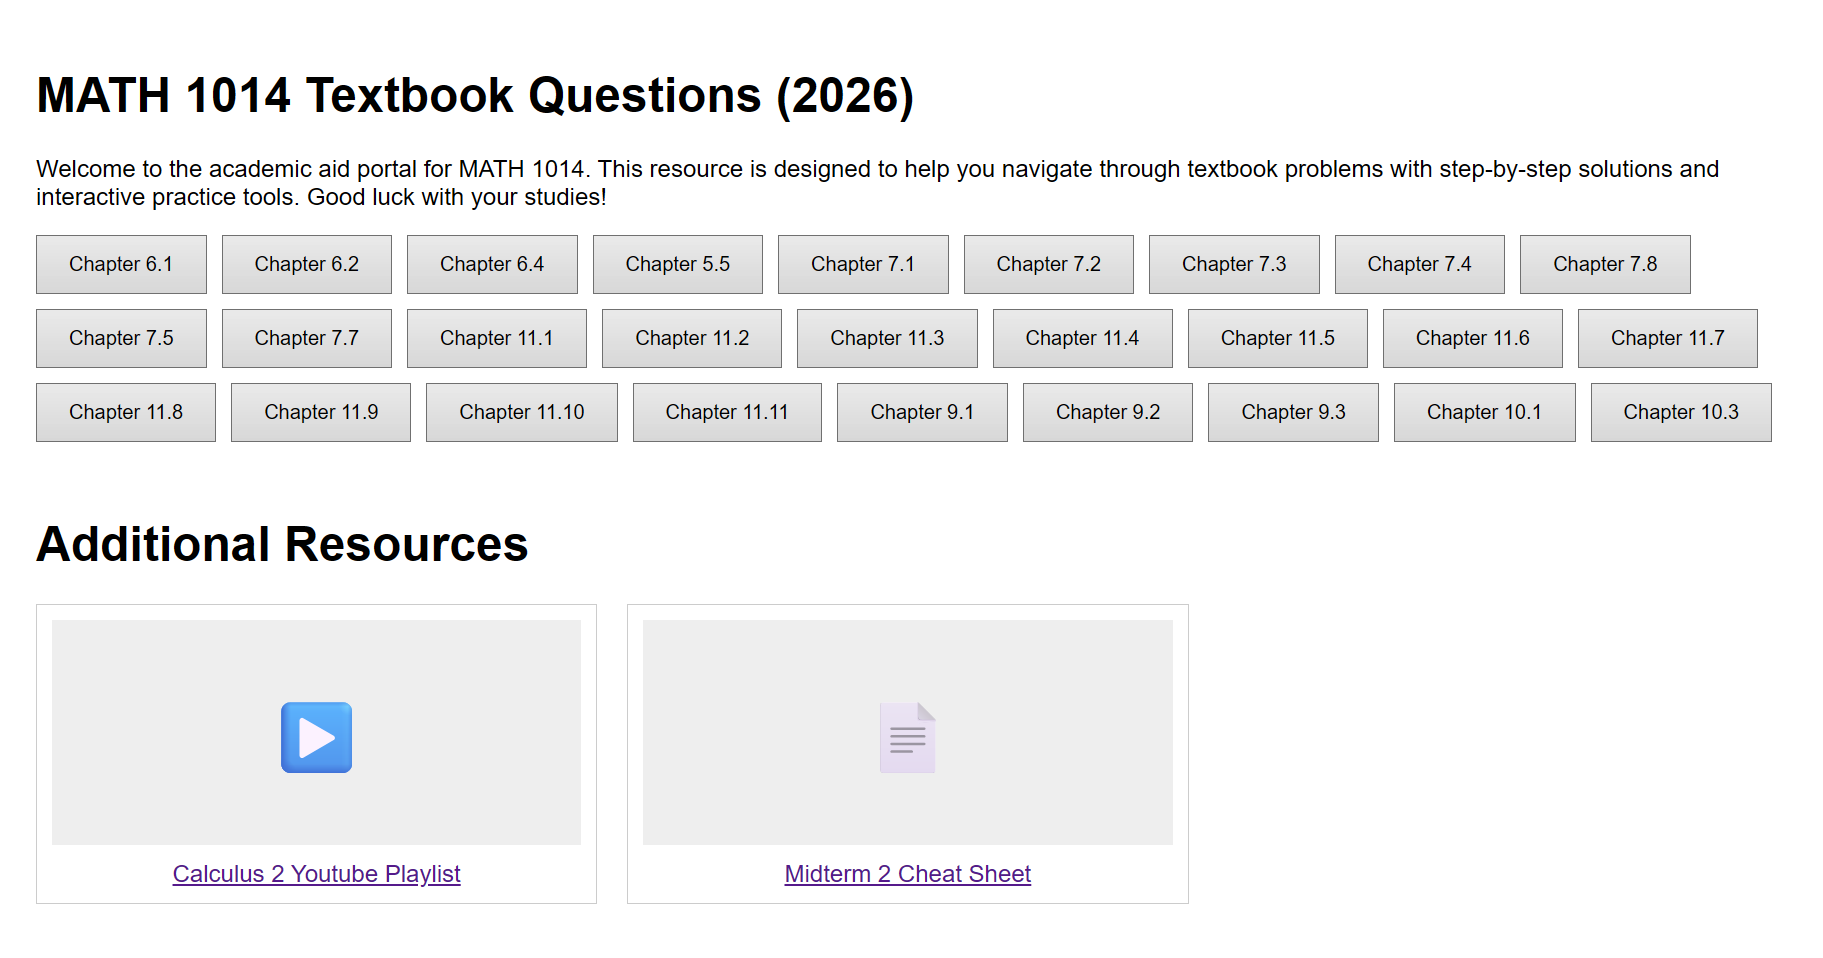Open the Calculus 2 Youtube Playlist link
1823x958 pixels.
click(316, 873)
